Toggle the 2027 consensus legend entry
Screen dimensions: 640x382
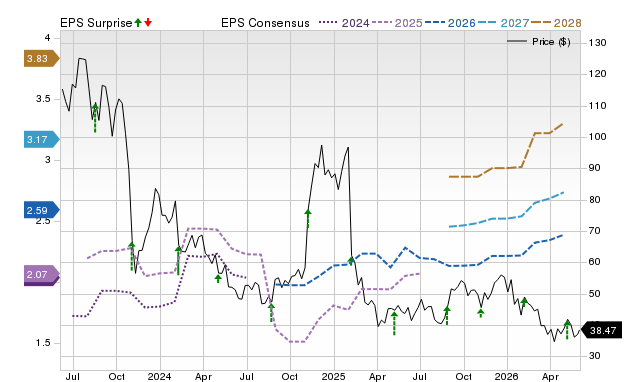[x=504, y=23]
